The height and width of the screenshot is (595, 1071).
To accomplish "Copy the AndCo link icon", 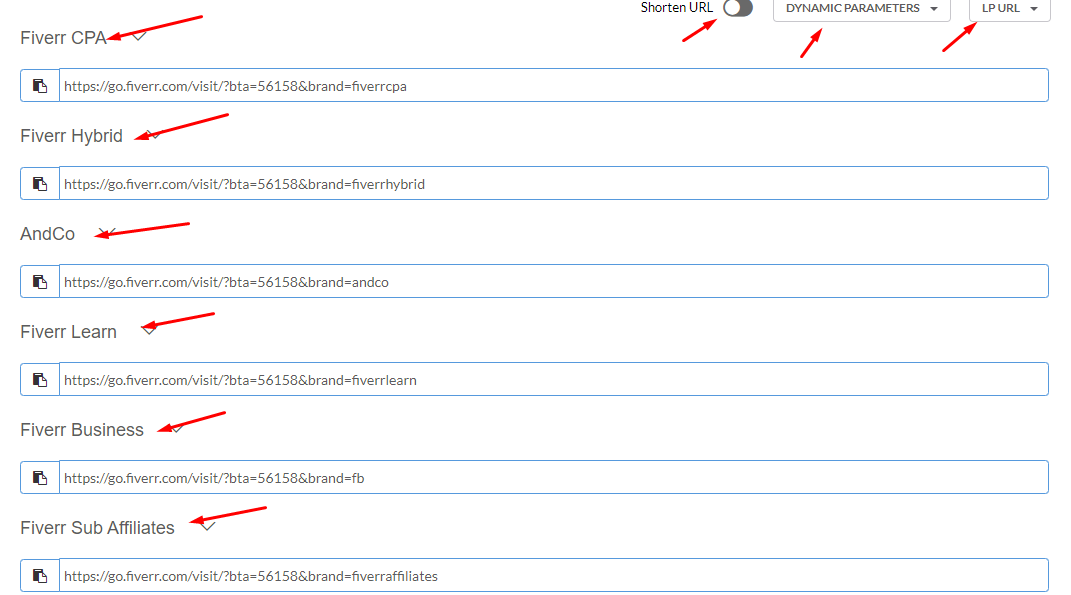I will tap(40, 281).
